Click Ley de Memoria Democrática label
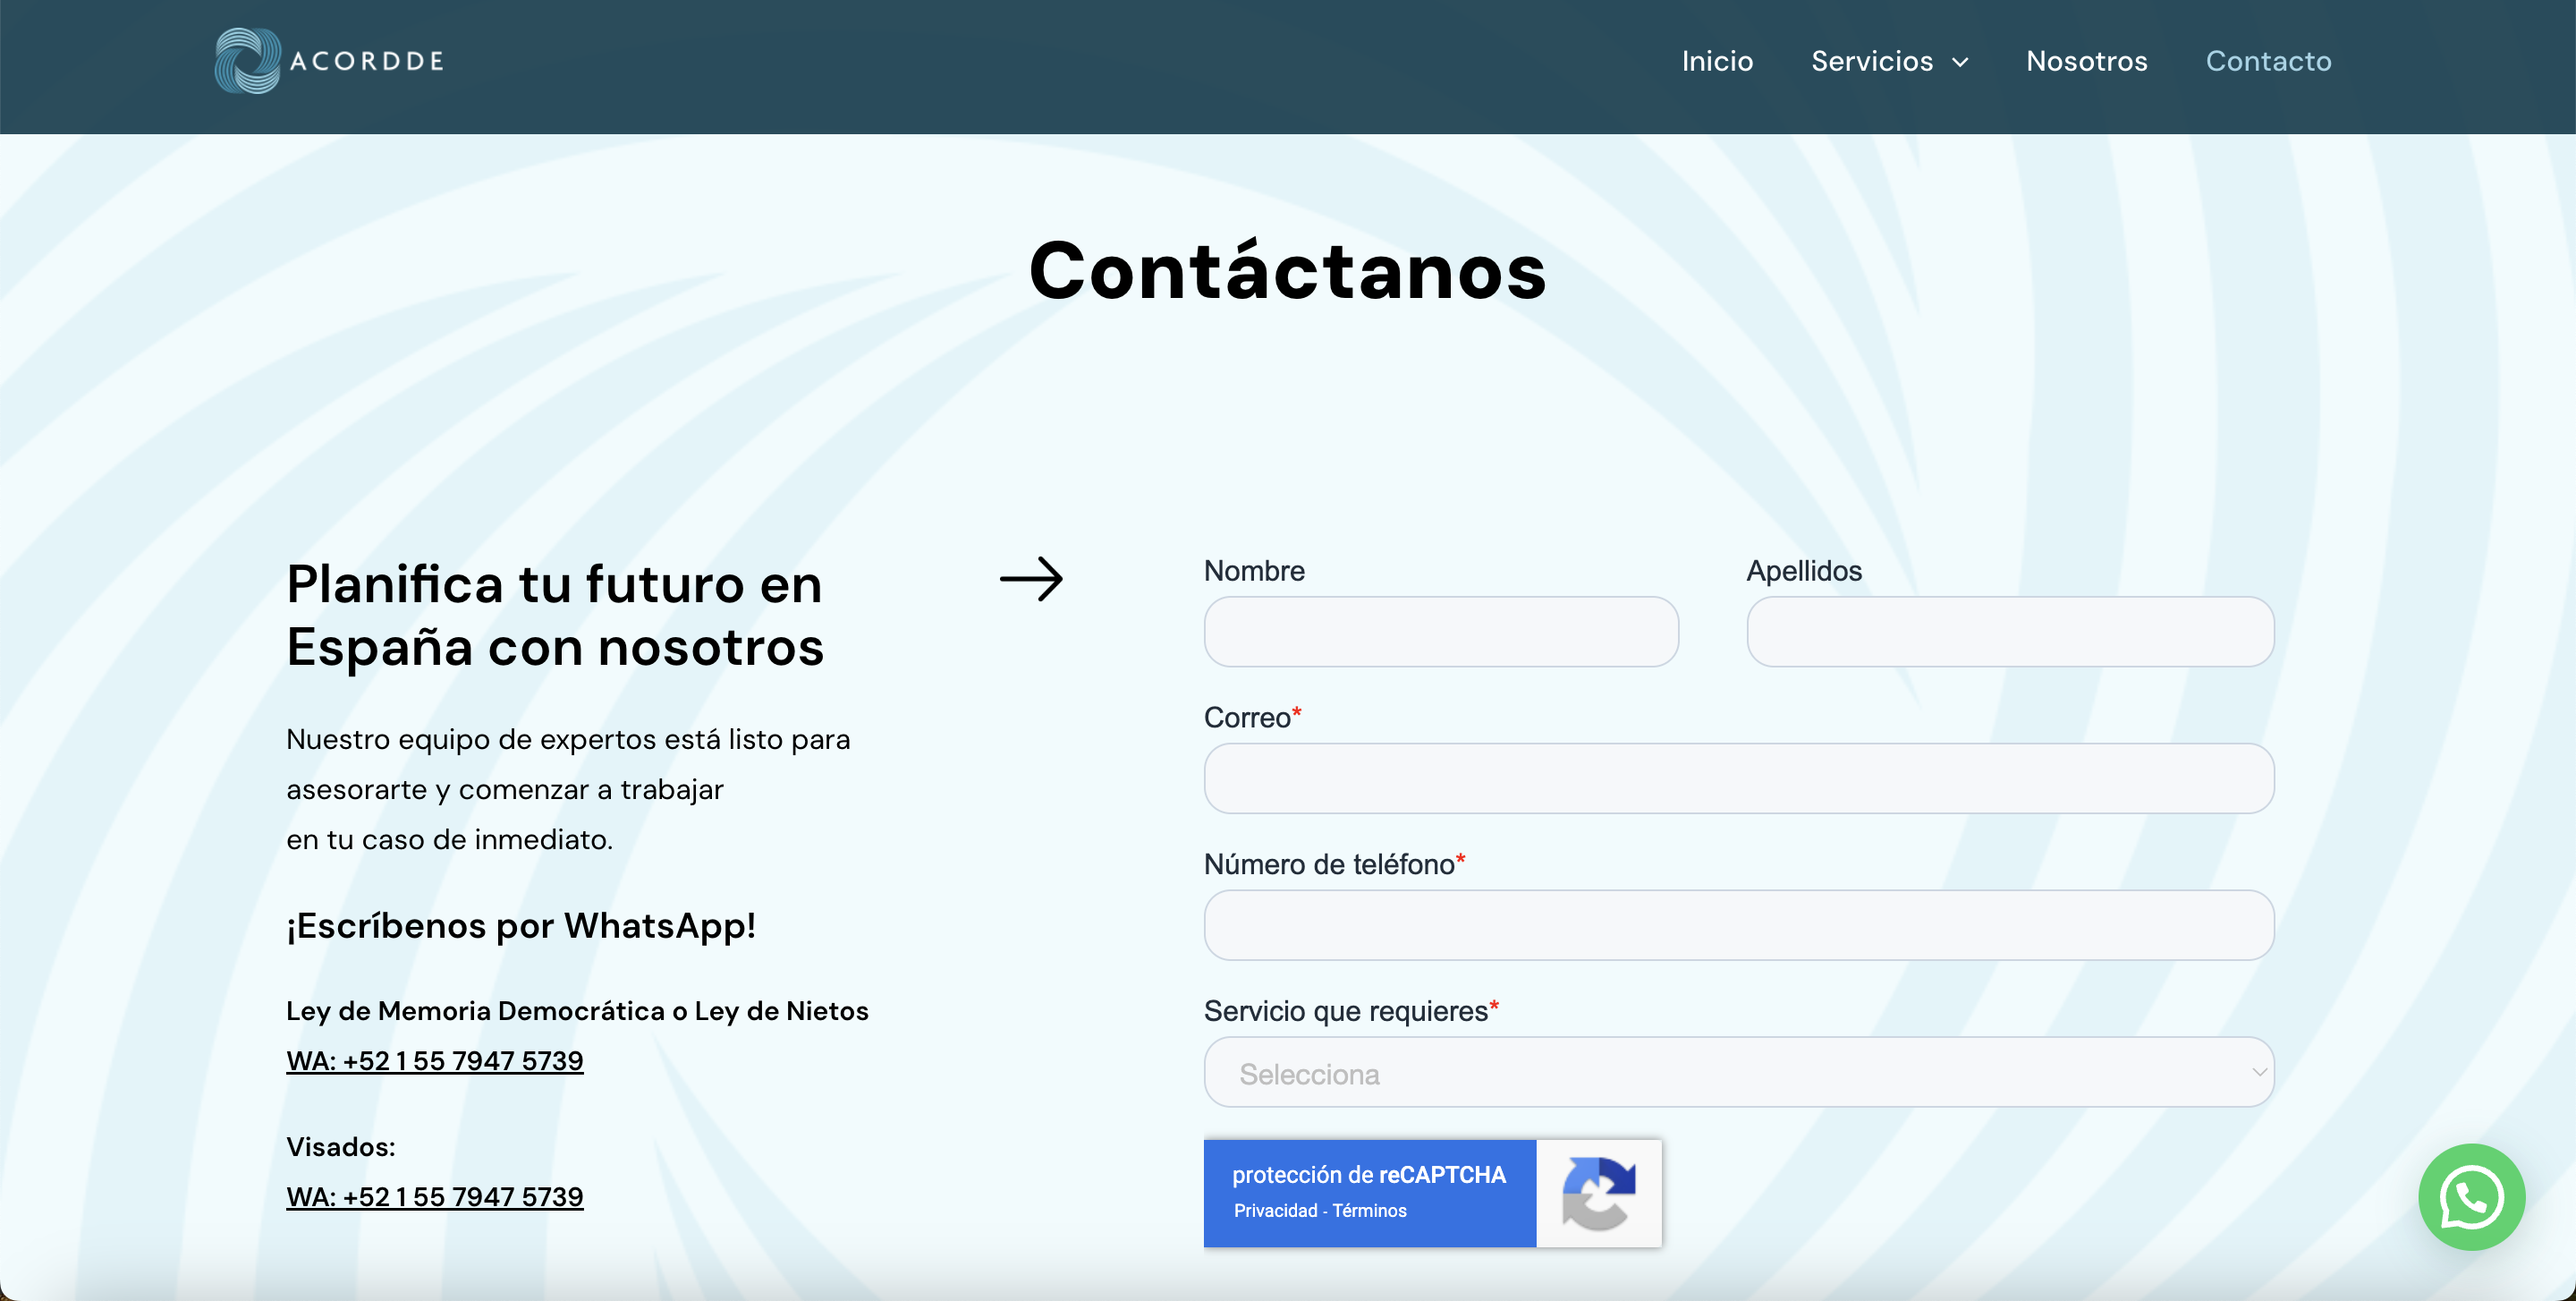Viewport: 2576px width, 1301px height. click(577, 1010)
